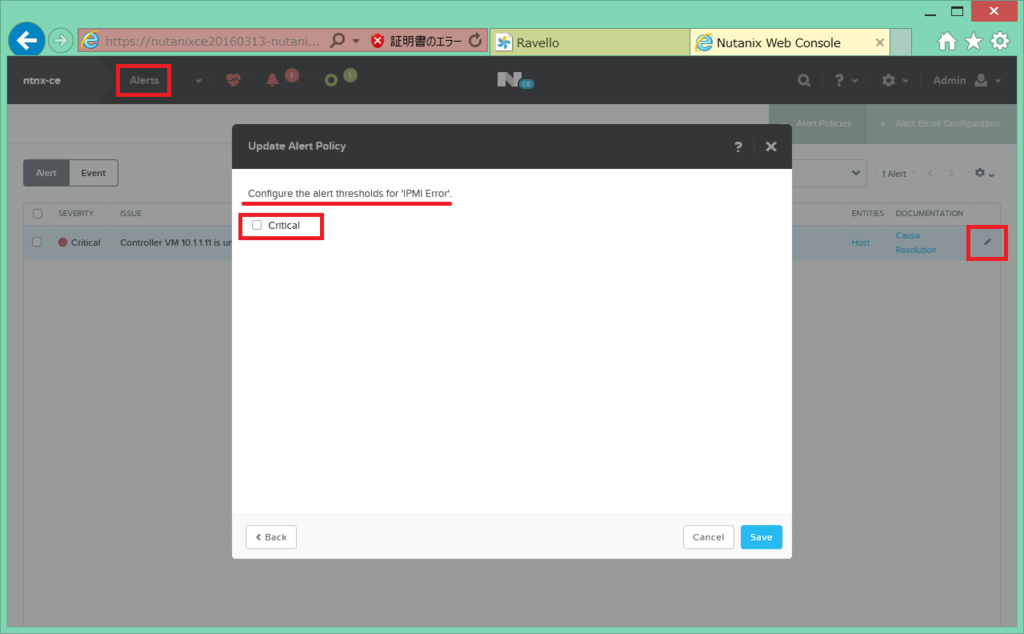Sort by the SEVERITY column header
This screenshot has height=634, width=1024.
click(x=76, y=214)
